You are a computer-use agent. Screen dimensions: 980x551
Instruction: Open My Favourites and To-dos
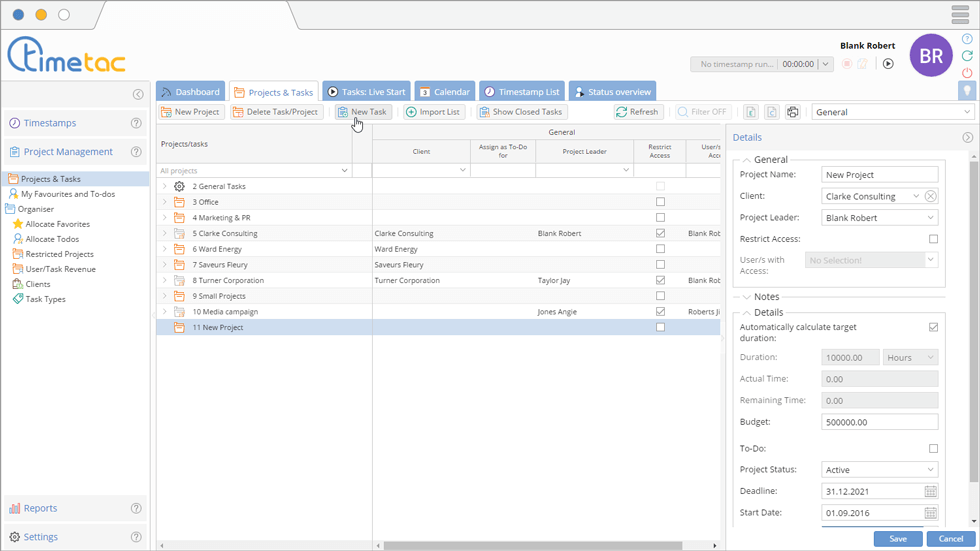[x=61, y=194]
